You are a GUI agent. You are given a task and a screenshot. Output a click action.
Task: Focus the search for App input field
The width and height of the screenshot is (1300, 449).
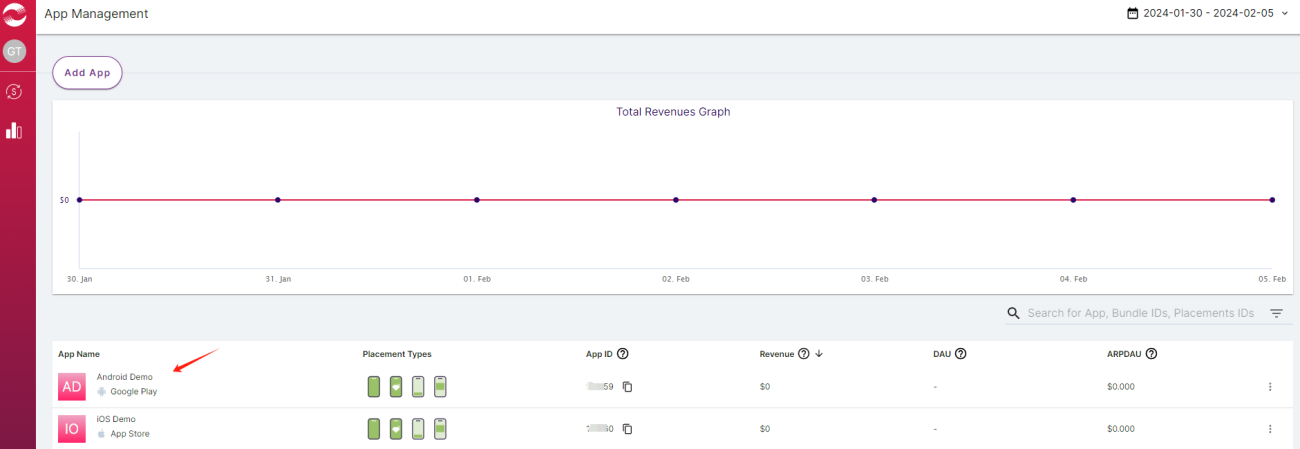click(1140, 313)
